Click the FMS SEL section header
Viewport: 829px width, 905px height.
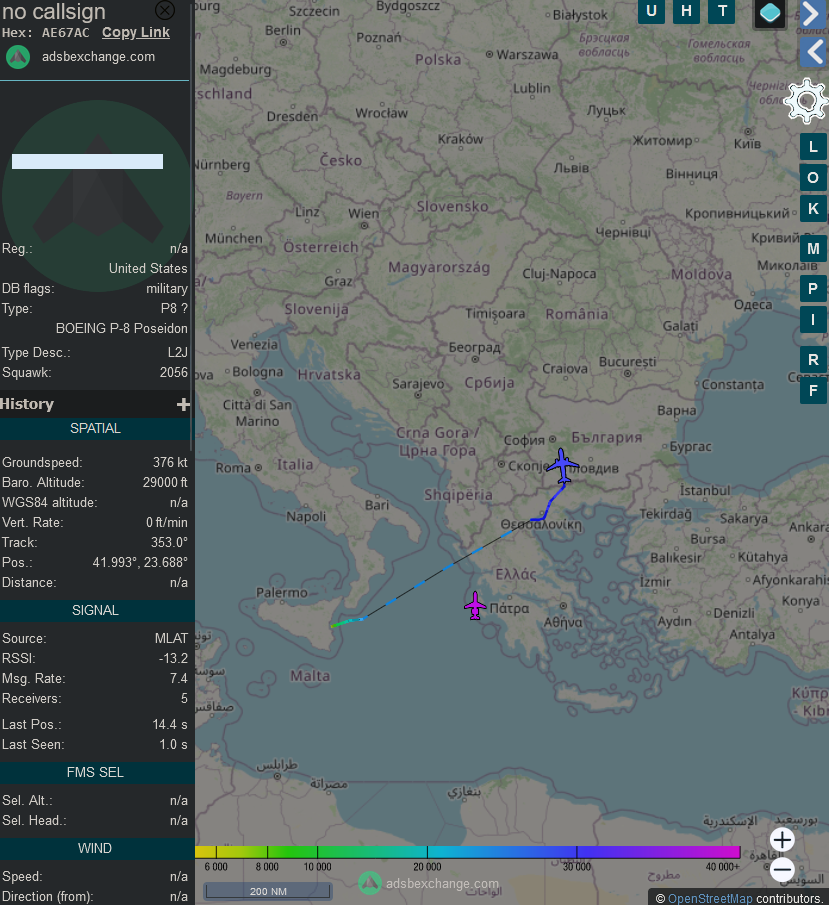pyautogui.click(x=95, y=772)
